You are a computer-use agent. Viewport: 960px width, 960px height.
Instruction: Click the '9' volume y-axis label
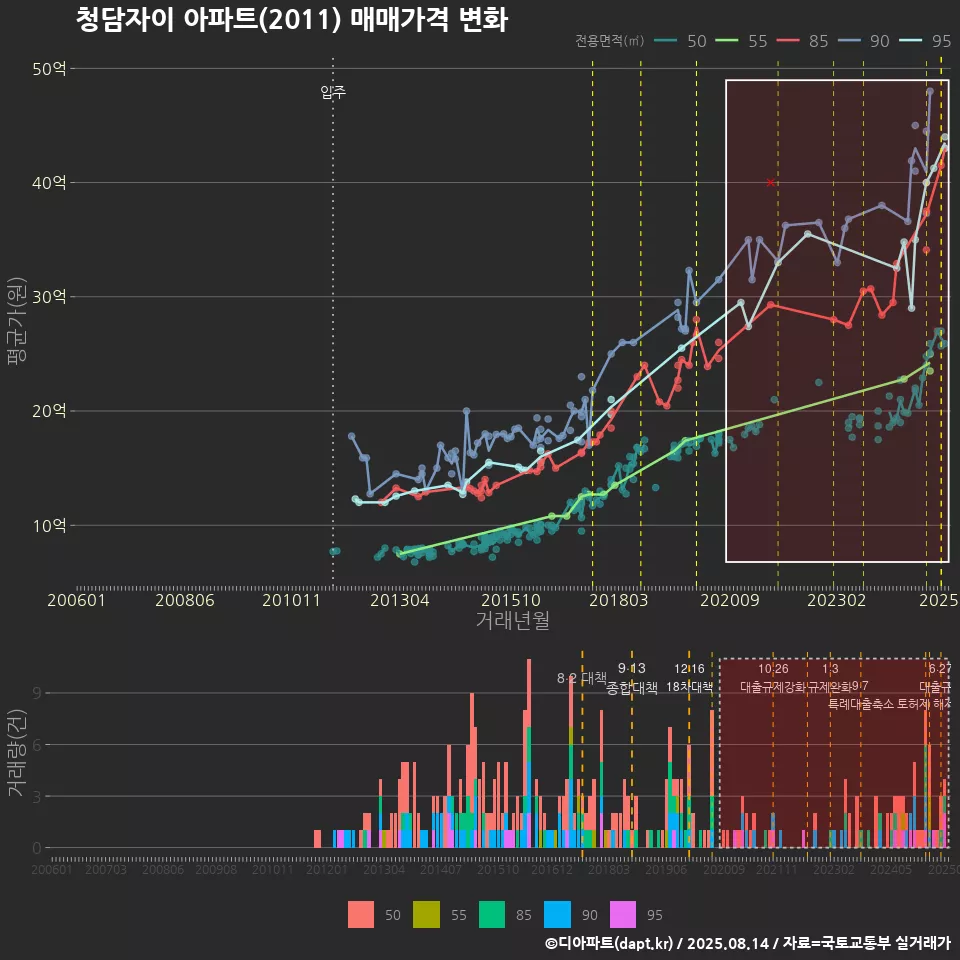coord(37,693)
